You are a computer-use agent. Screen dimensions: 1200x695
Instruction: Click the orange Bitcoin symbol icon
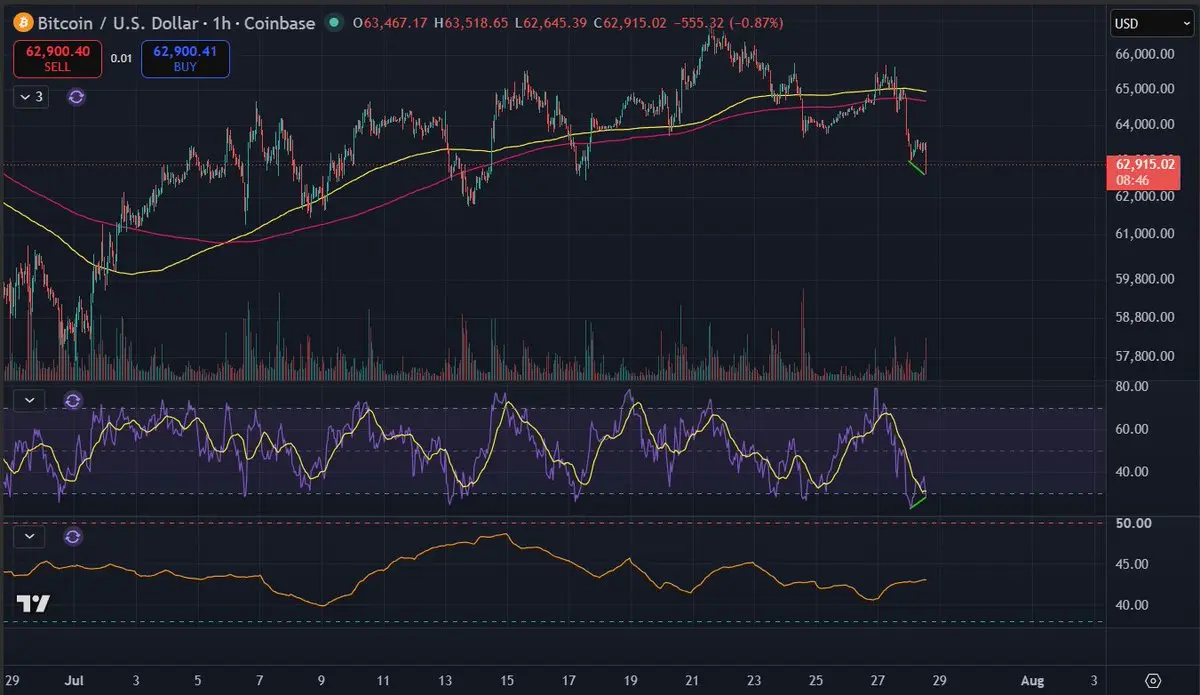(x=22, y=22)
